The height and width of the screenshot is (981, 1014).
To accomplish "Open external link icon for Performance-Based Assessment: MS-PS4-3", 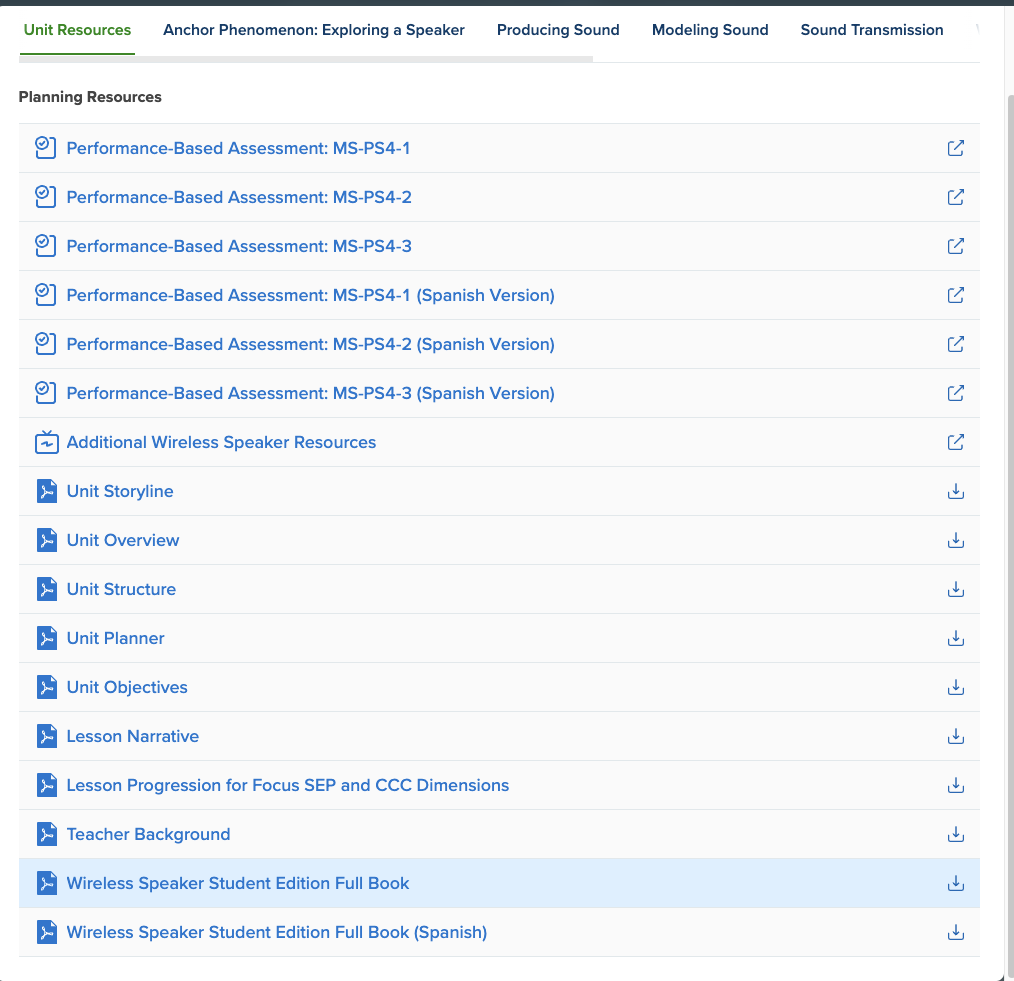I will click(x=955, y=246).
